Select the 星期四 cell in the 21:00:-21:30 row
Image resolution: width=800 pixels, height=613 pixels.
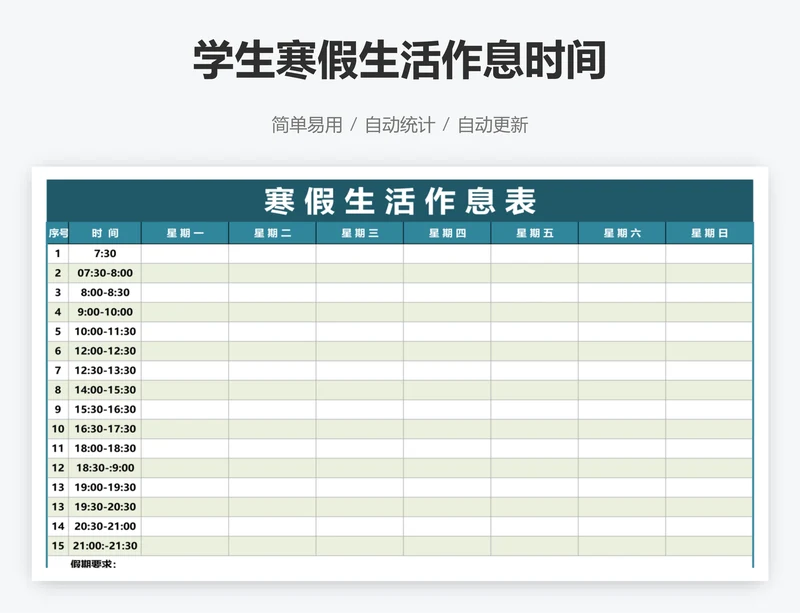(447, 546)
